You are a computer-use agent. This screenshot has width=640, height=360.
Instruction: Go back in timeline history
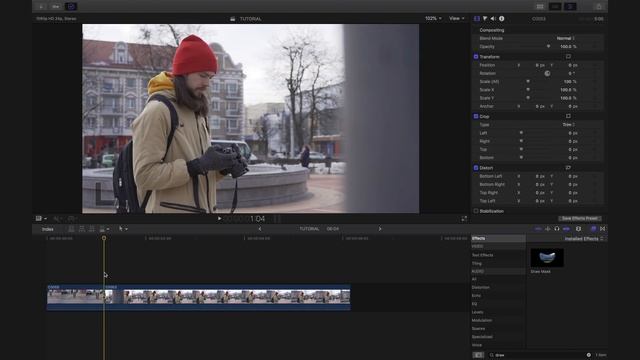click(x=260, y=229)
